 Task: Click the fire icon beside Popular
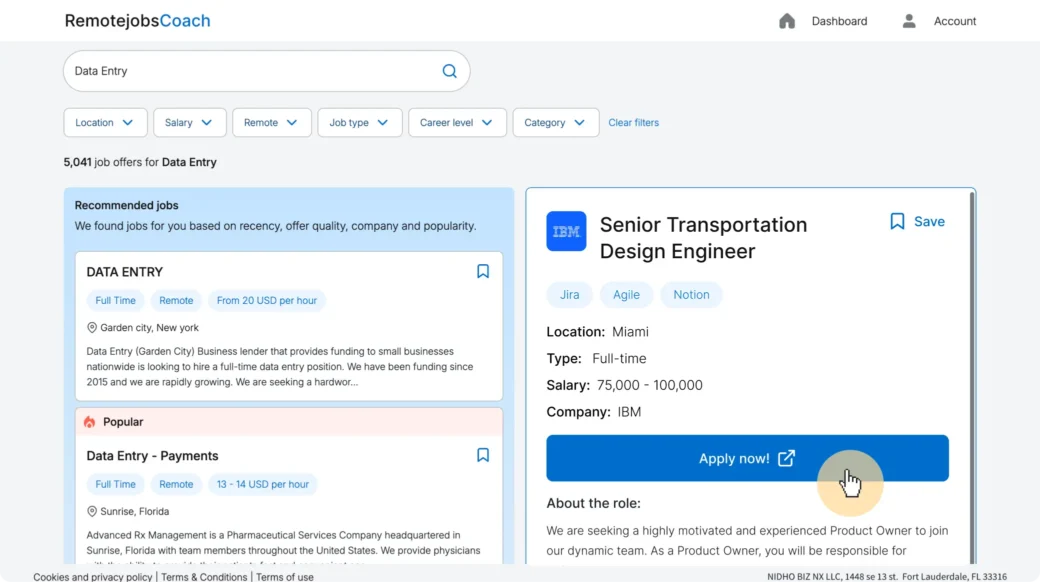click(x=89, y=422)
